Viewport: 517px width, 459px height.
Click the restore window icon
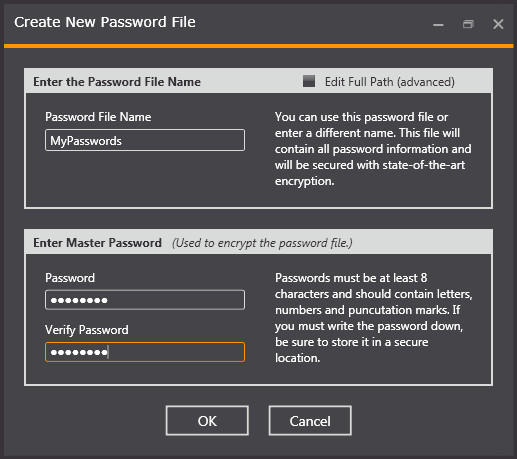coord(468,24)
